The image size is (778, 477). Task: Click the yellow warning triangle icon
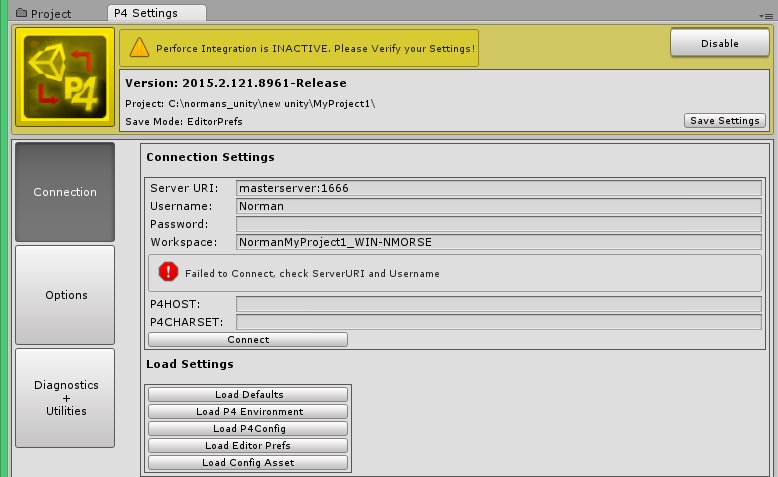139,48
